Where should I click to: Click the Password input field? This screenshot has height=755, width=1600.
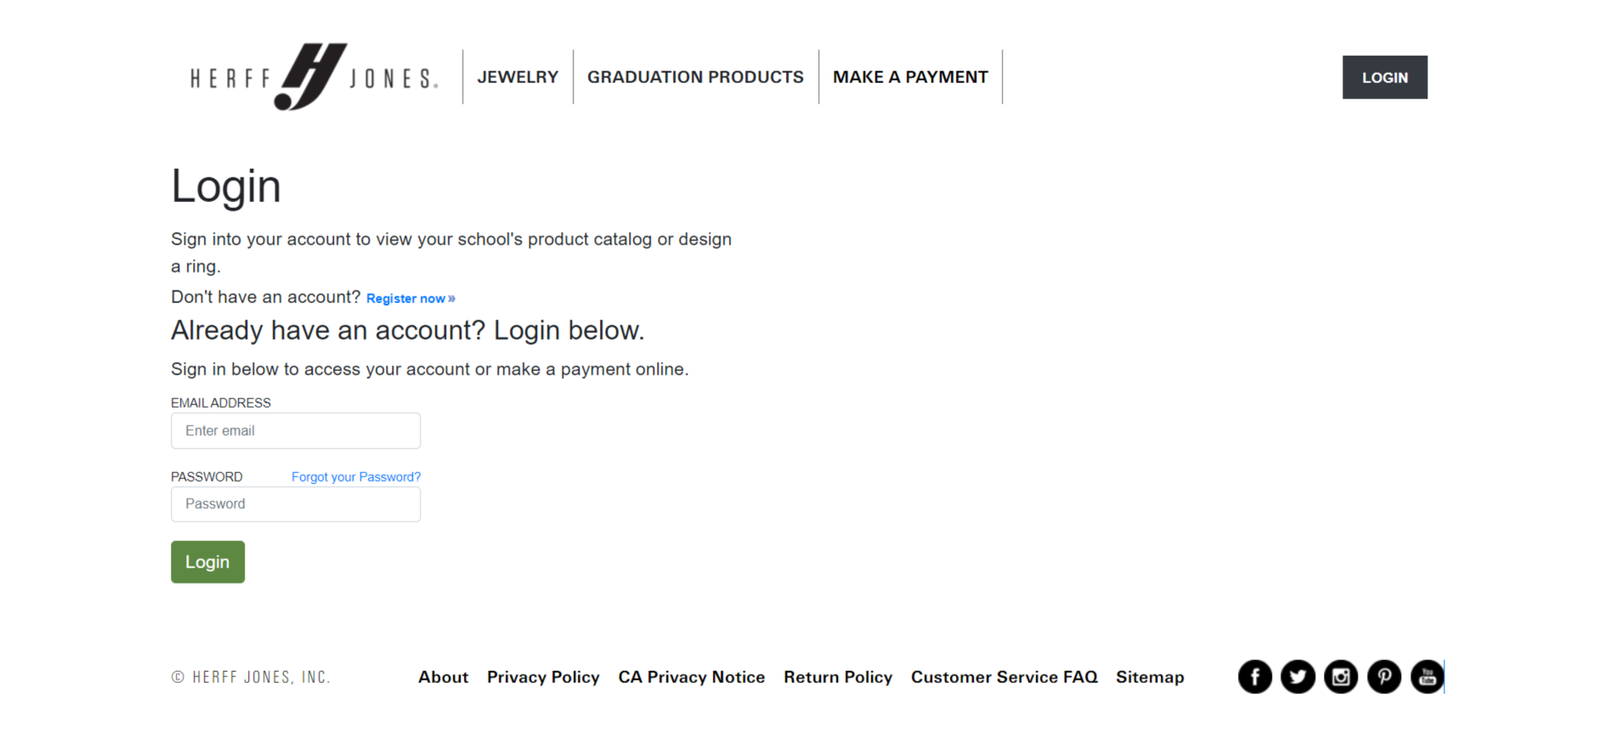[295, 504]
